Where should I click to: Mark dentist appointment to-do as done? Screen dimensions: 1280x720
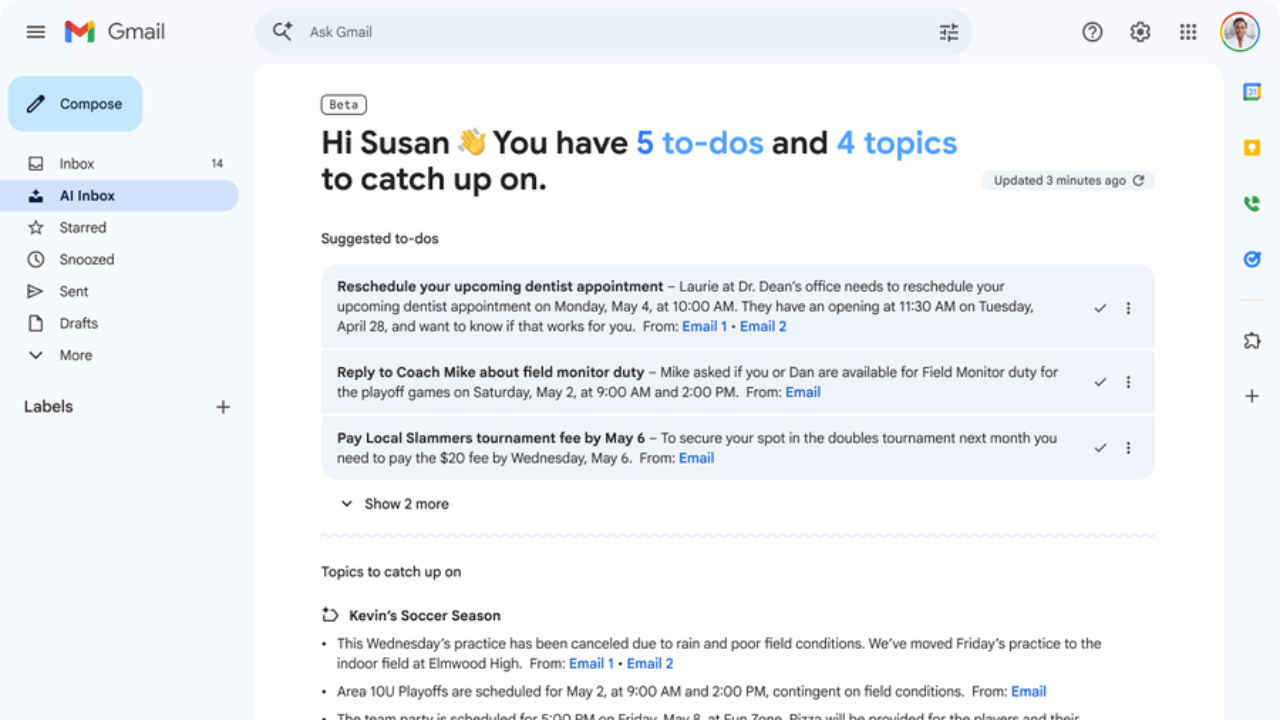pos(1100,308)
